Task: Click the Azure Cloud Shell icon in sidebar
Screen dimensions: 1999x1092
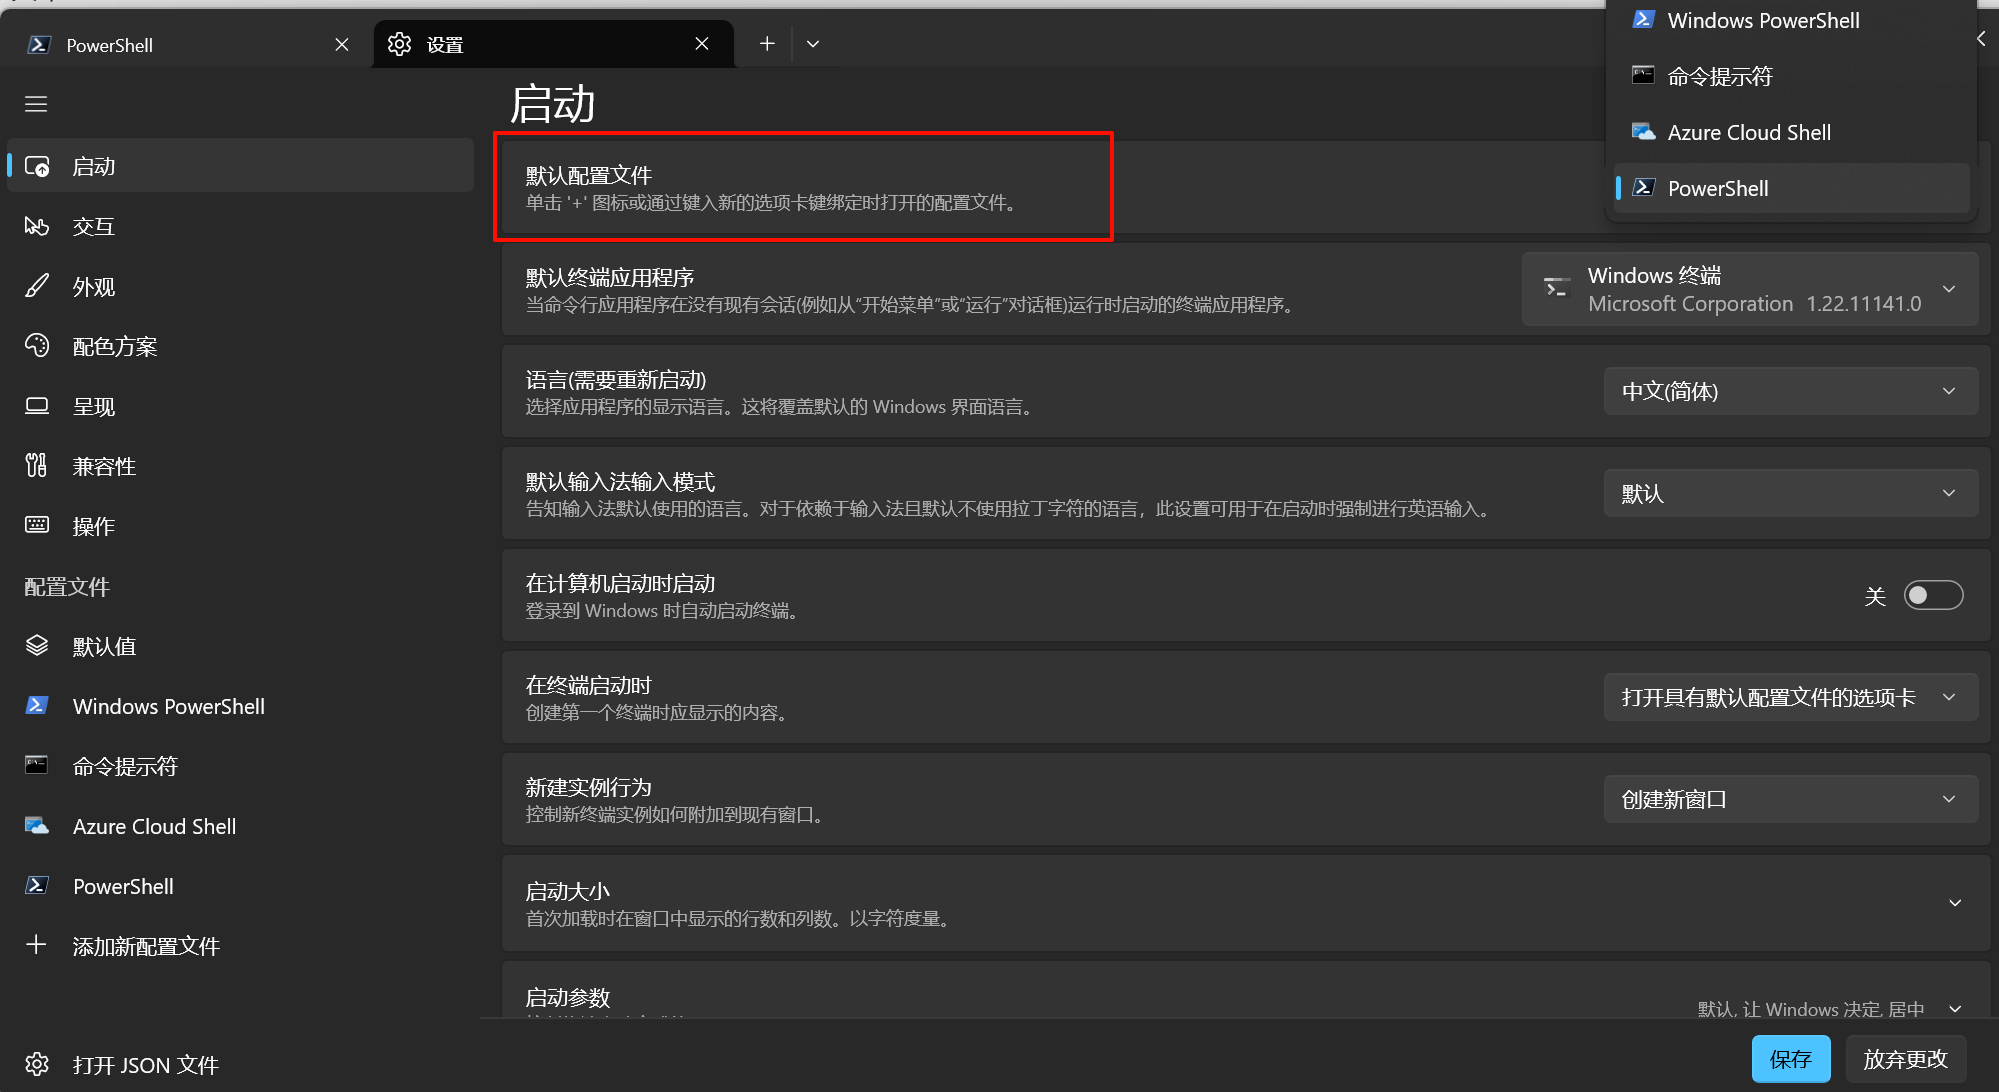Action: 37,826
